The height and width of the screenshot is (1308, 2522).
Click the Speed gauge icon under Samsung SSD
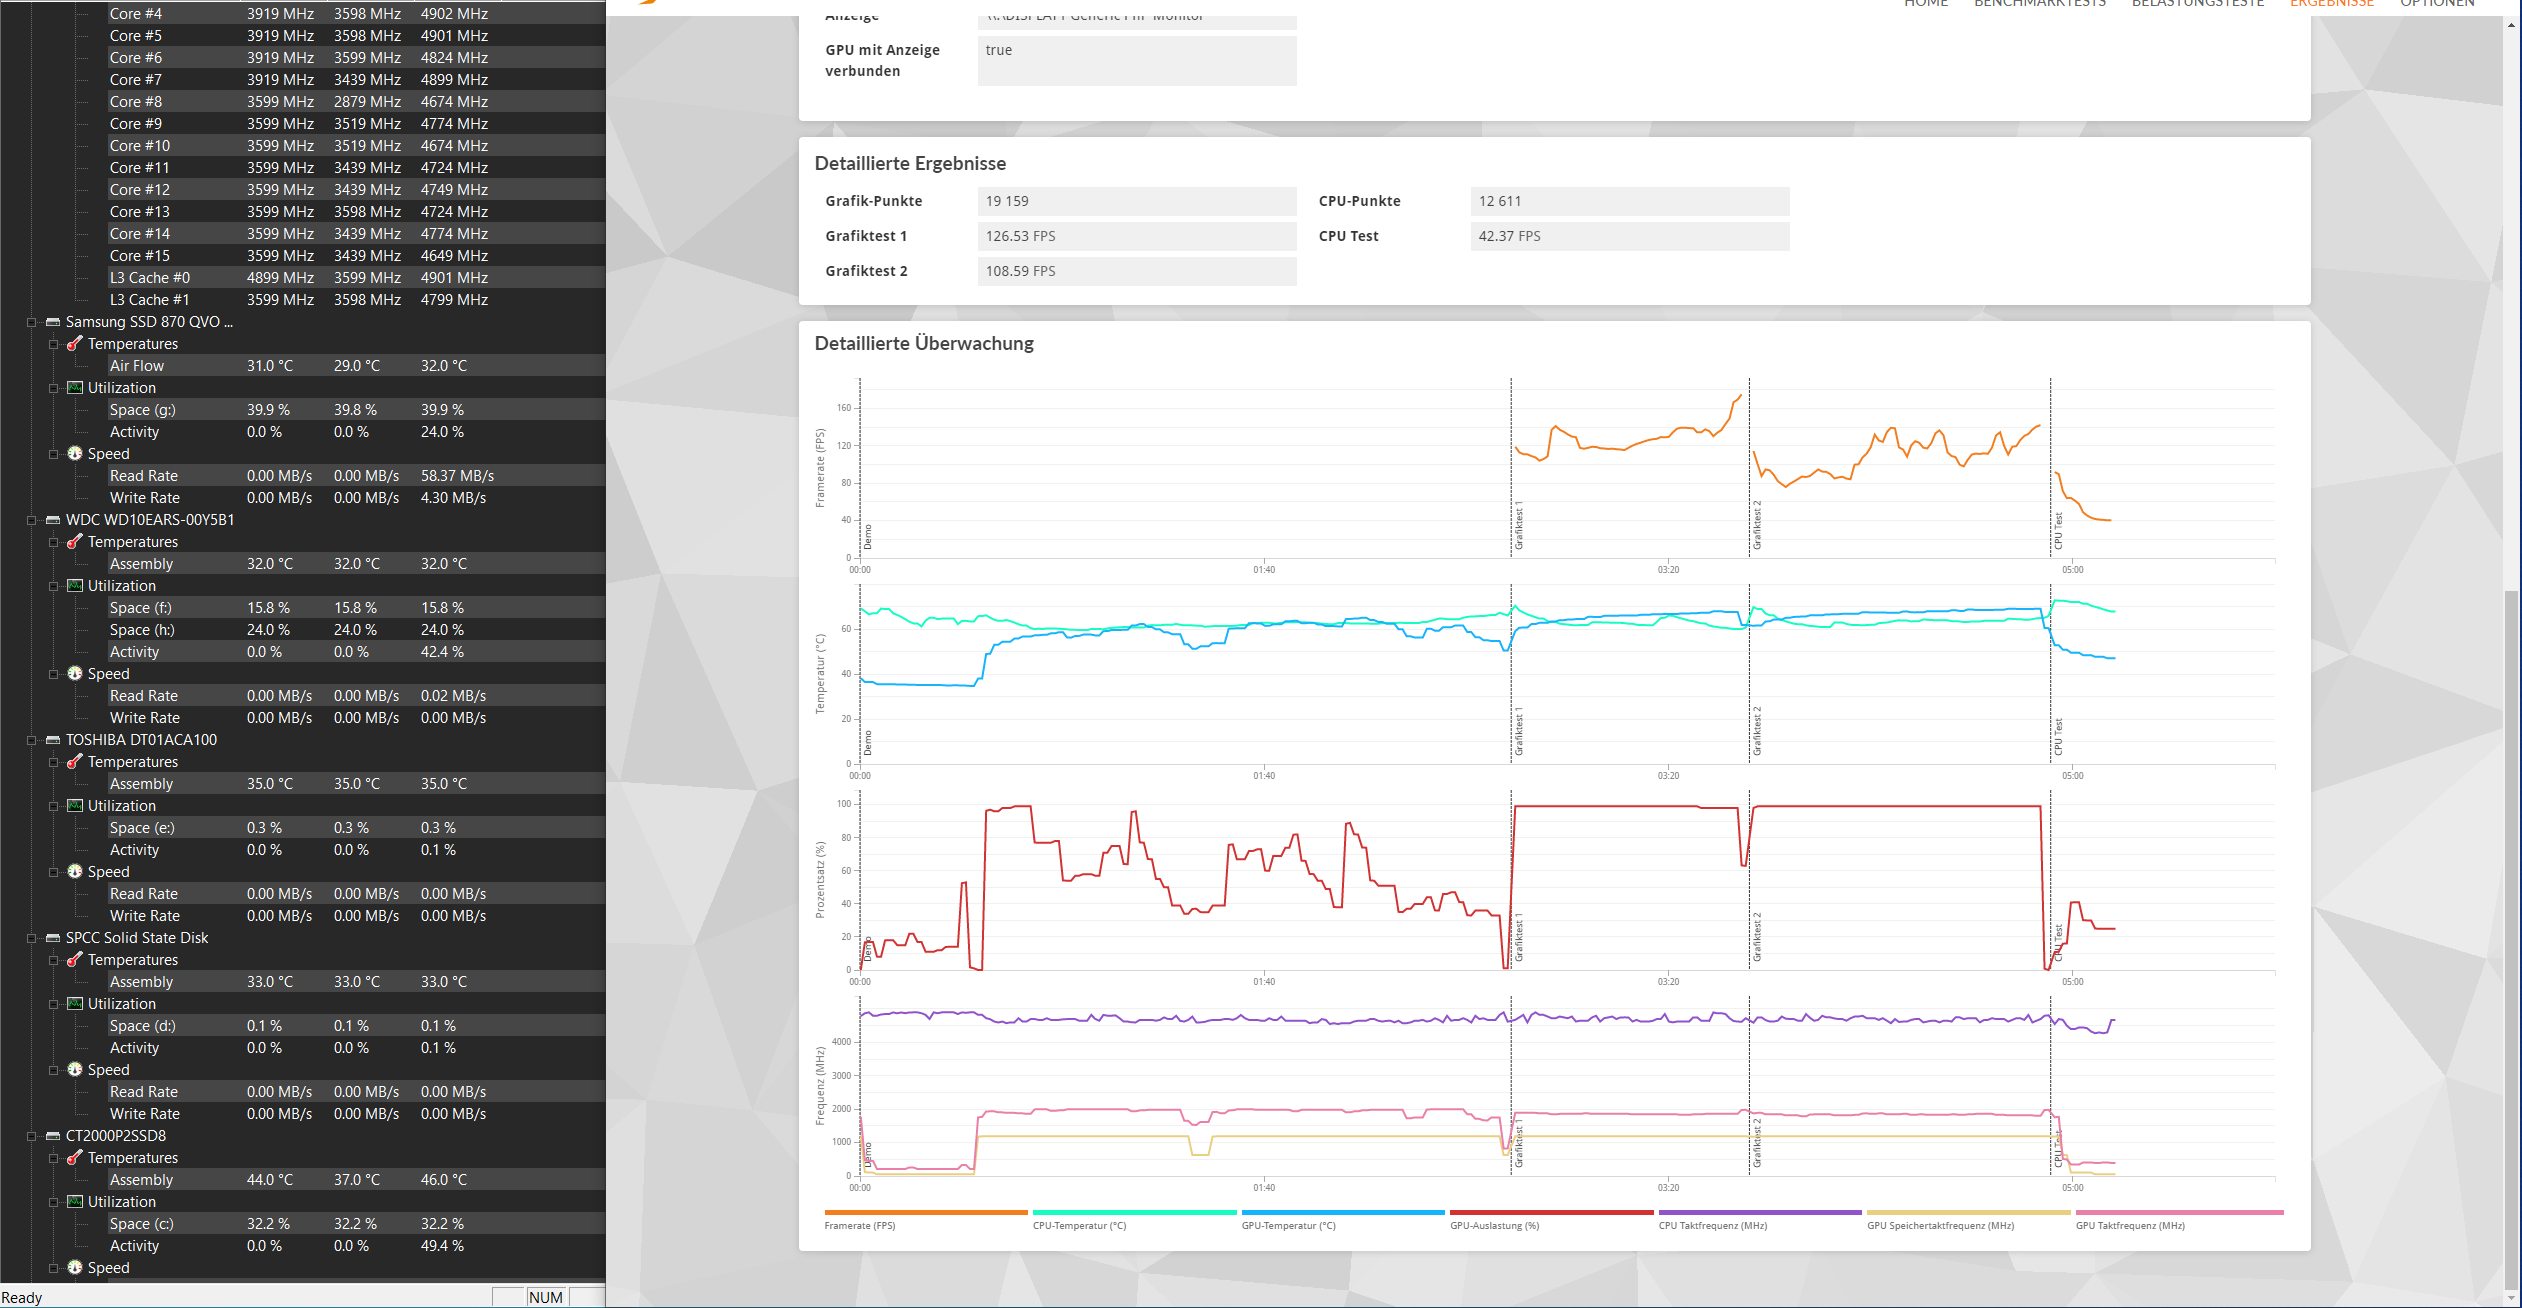coord(75,454)
